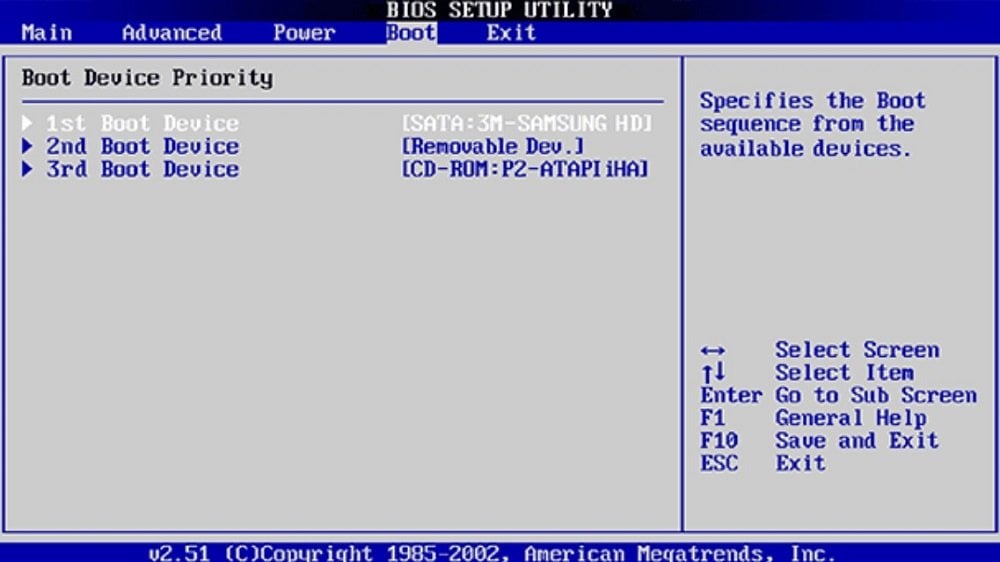Click the American Megatrends copyright line

coord(492,552)
